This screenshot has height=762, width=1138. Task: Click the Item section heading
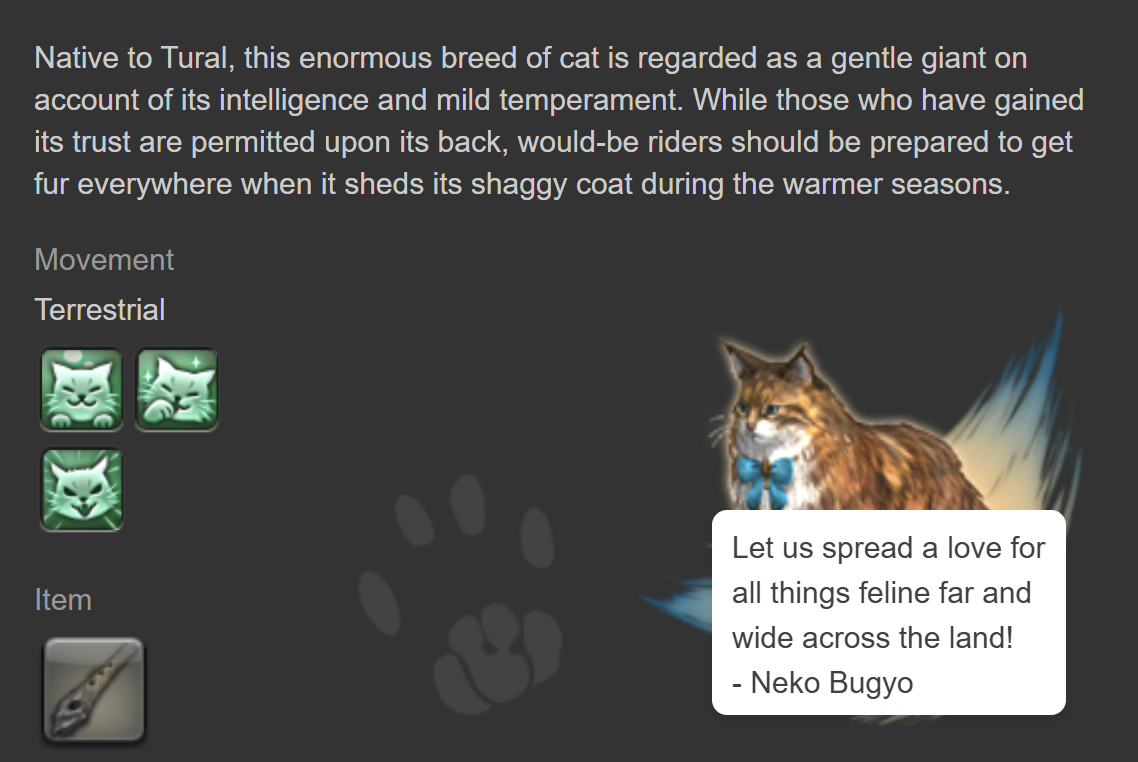[x=63, y=600]
